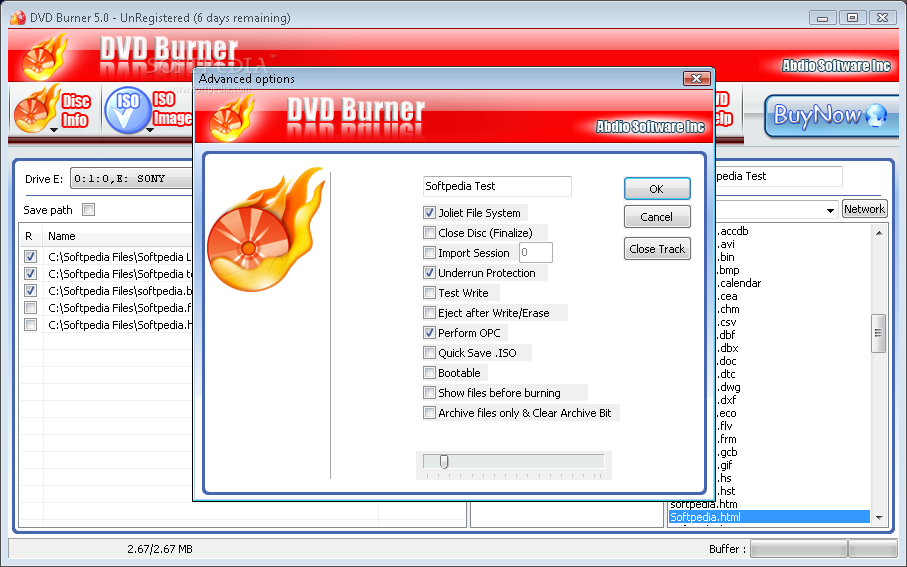Screen dimensions: 907x567
Task: Maximize the DVD Burner main window
Action: click(x=852, y=18)
